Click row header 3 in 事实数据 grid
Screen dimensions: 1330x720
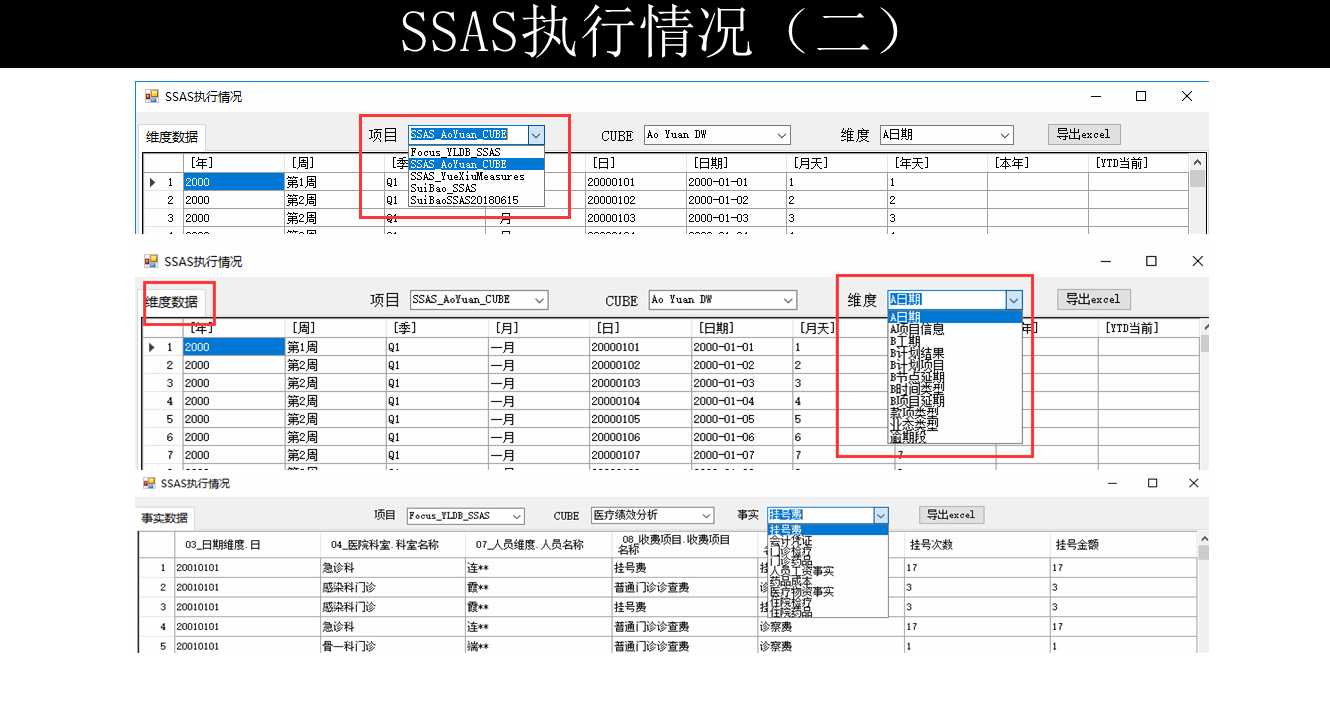[156, 607]
